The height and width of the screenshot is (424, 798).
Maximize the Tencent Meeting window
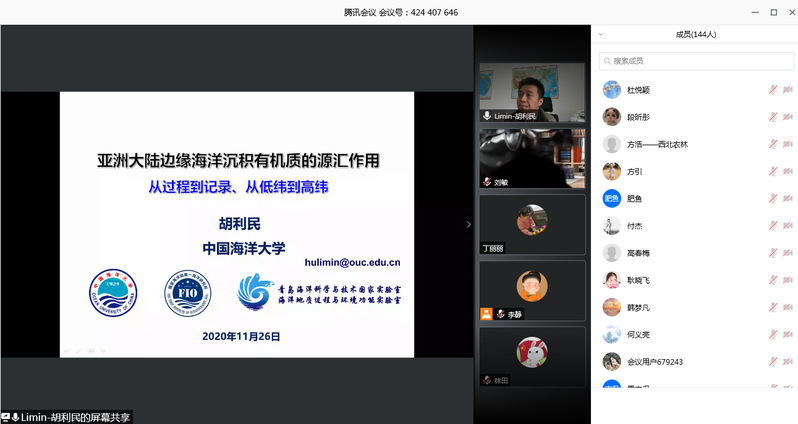773,12
